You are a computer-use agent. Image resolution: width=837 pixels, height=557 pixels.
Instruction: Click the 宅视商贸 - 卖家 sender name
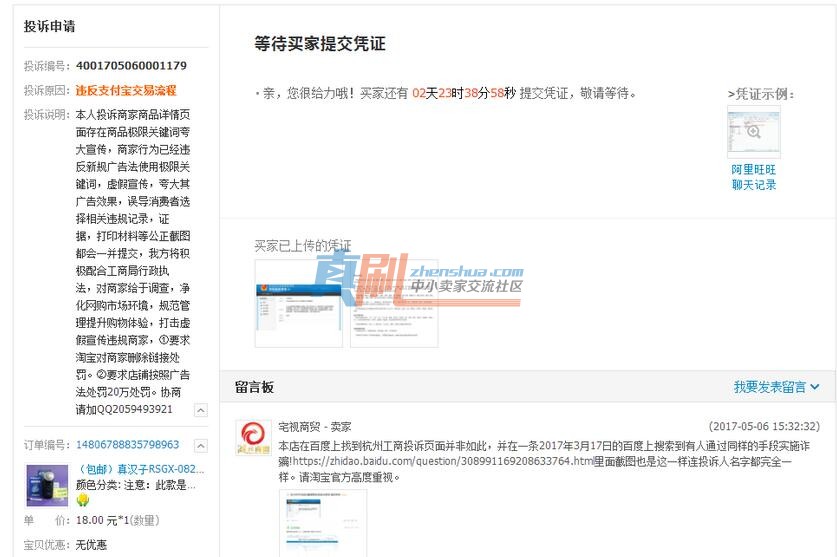pos(314,427)
